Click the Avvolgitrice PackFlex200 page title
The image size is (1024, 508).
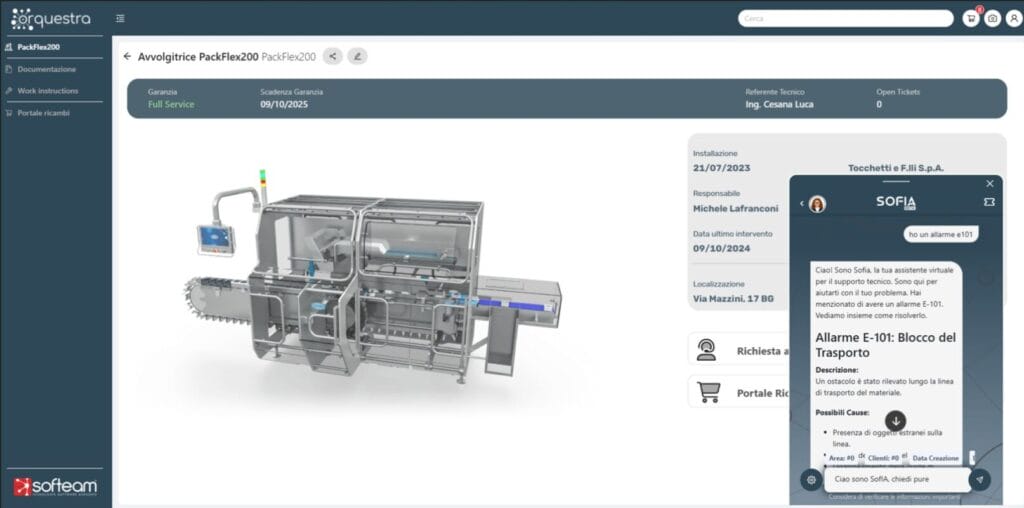tap(198, 57)
